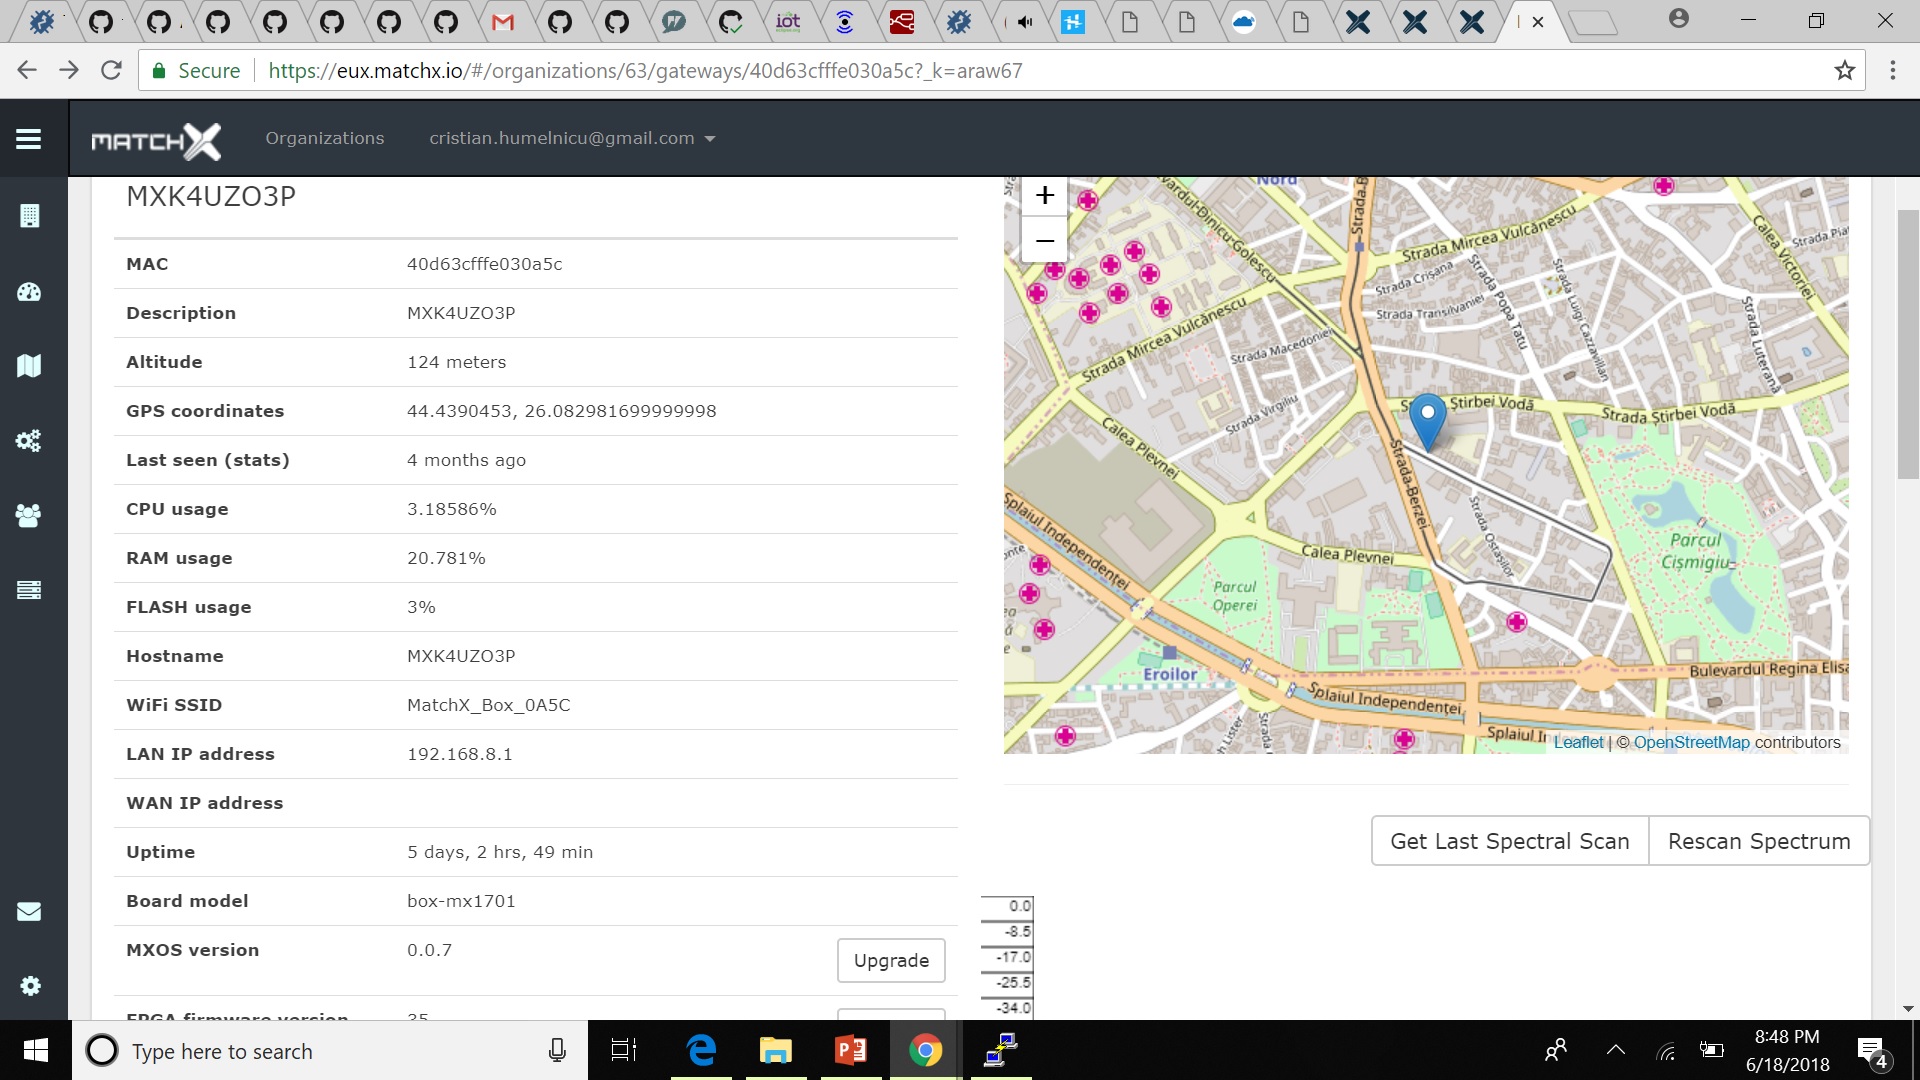
Task: Click the Rescan Spectrum button
Action: (1759, 841)
